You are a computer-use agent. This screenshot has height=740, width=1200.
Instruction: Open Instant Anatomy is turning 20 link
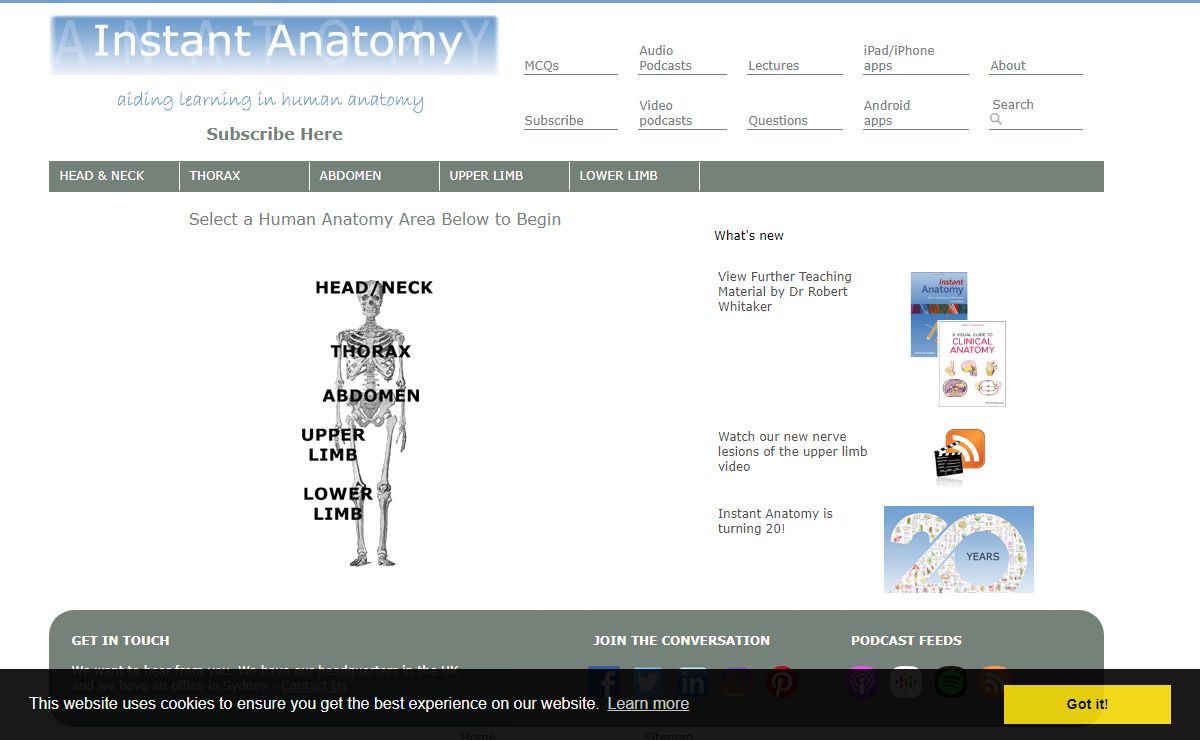click(x=775, y=521)
